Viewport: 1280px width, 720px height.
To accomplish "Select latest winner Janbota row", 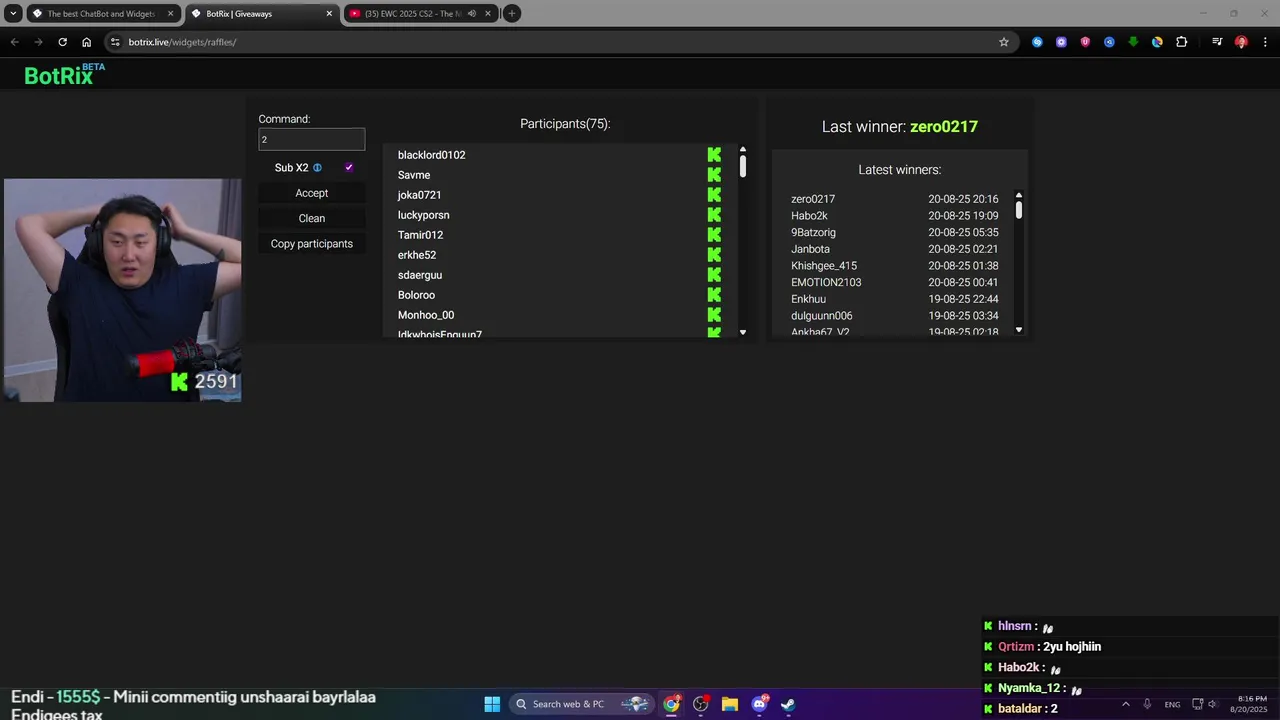I will 895,249.
